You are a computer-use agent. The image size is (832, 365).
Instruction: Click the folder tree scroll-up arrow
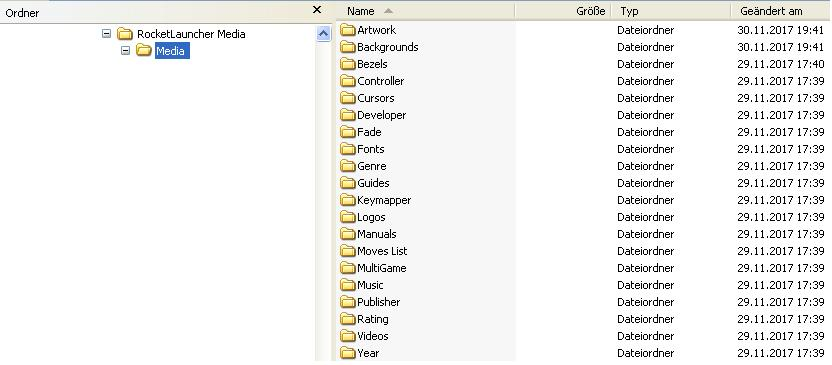tap(323, 34)
